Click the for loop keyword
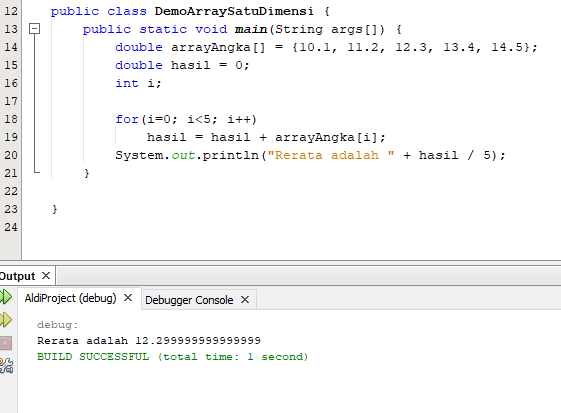Screen dimensions: 561x413 pyautogui.click(x=127, y=119)
